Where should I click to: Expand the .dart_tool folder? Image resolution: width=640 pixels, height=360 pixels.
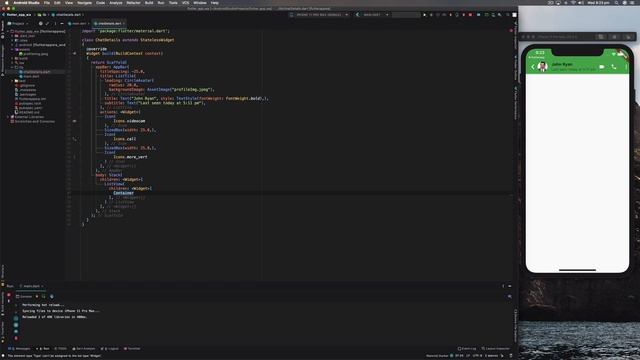(12, 36)
